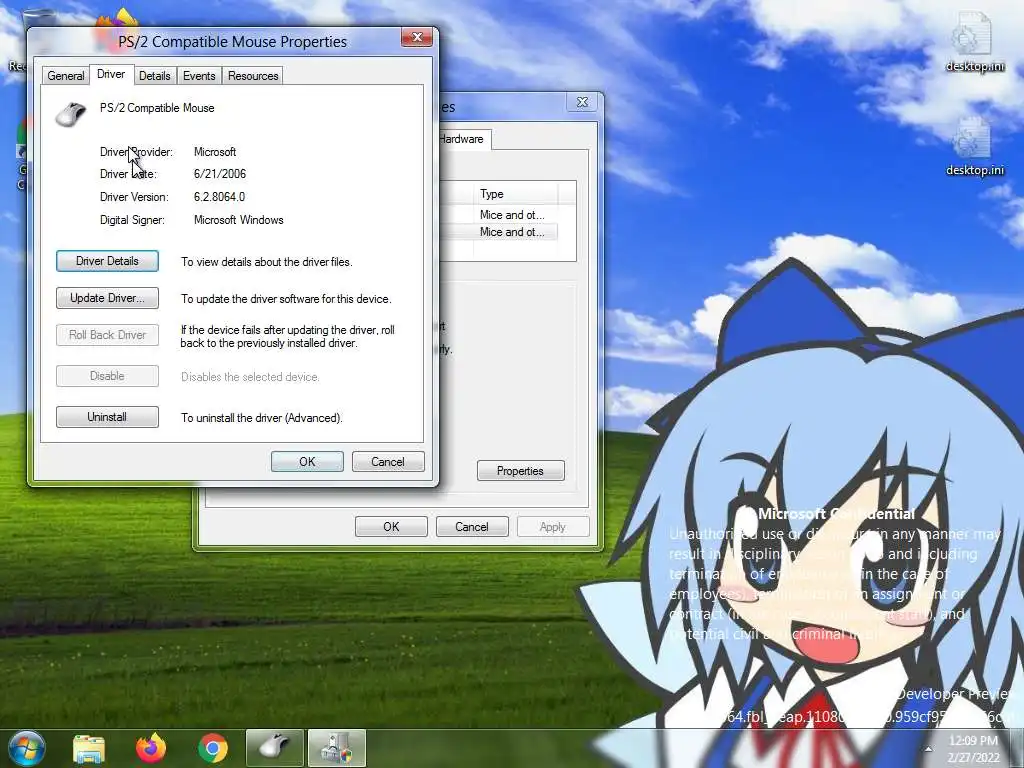Open the Details tab
Screen dimensions: 1024x768
[155, 76]
